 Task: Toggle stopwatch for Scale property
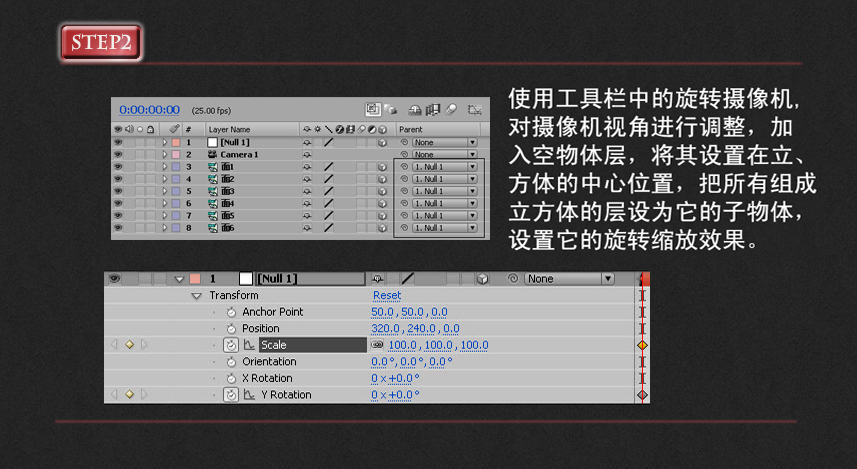[231, 345]
